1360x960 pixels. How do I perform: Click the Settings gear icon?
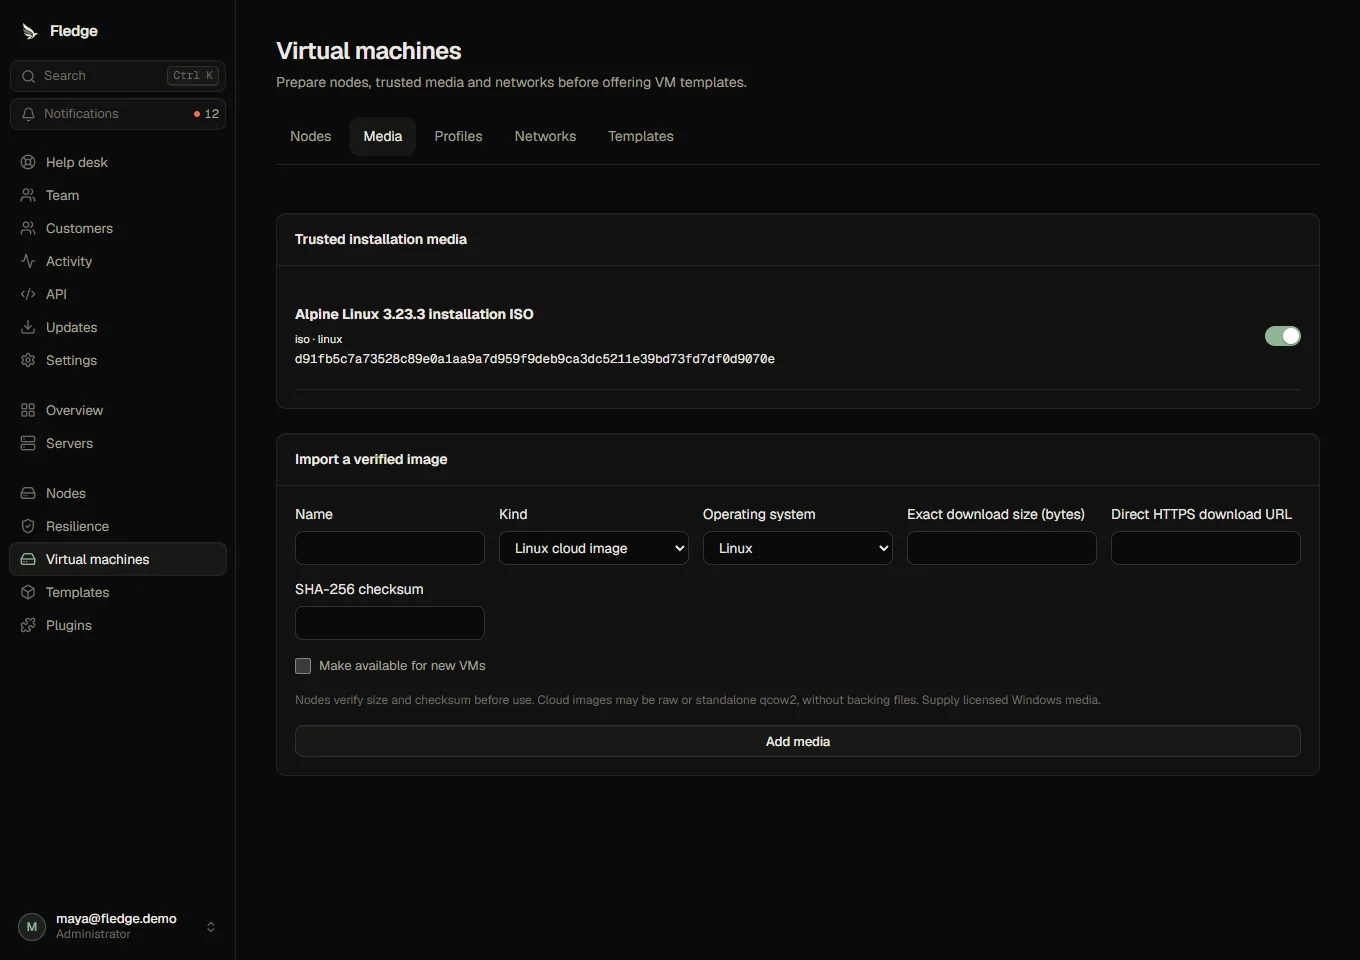28,360
